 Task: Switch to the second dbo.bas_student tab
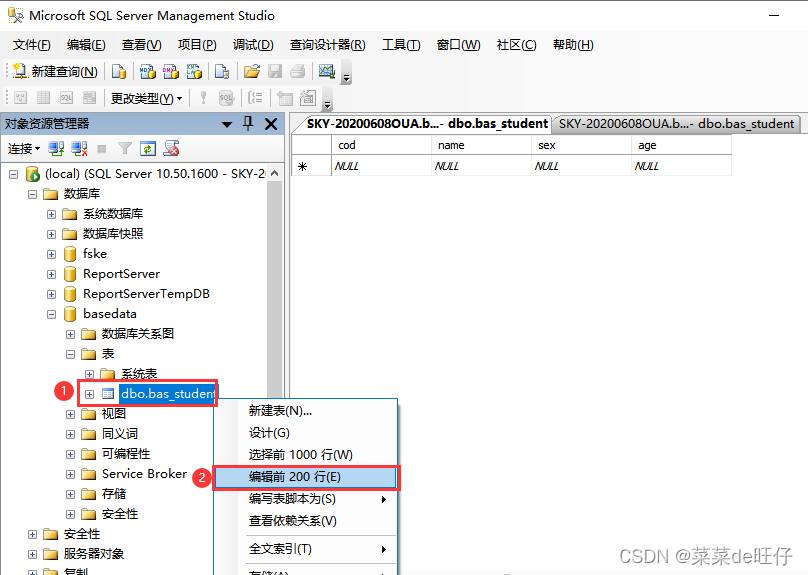pyautogui.click(x=676, y=124)
